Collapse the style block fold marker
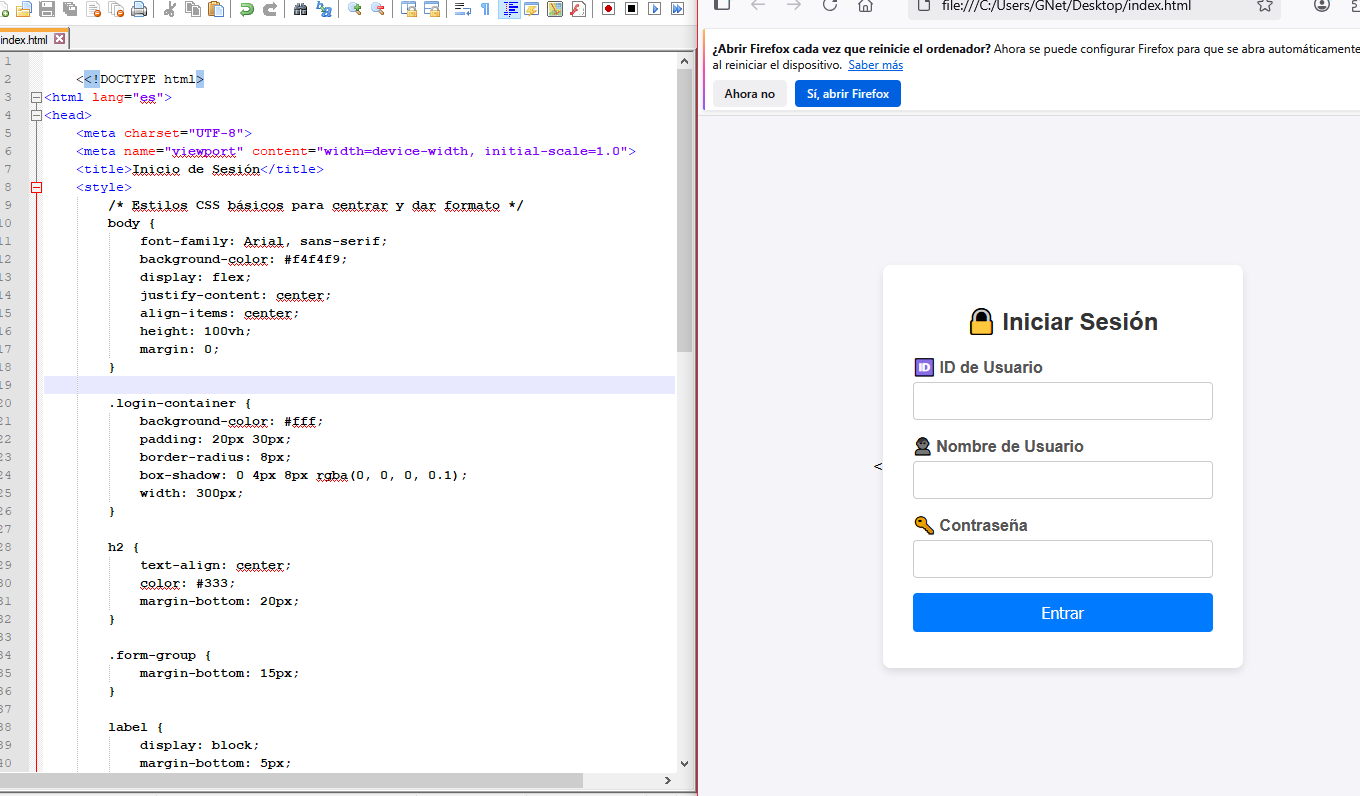 pos(37,188)
